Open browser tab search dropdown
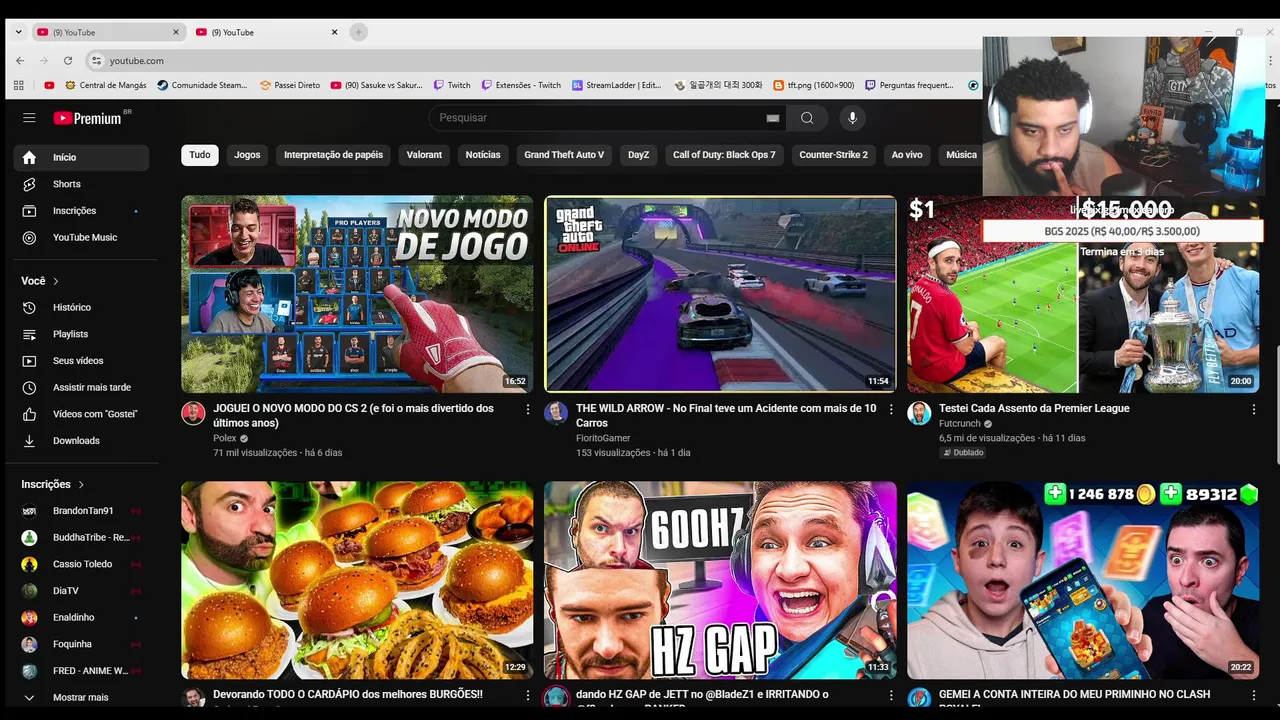The width and height of the screenshot is (1280, 720). click(x=18, y=32)
